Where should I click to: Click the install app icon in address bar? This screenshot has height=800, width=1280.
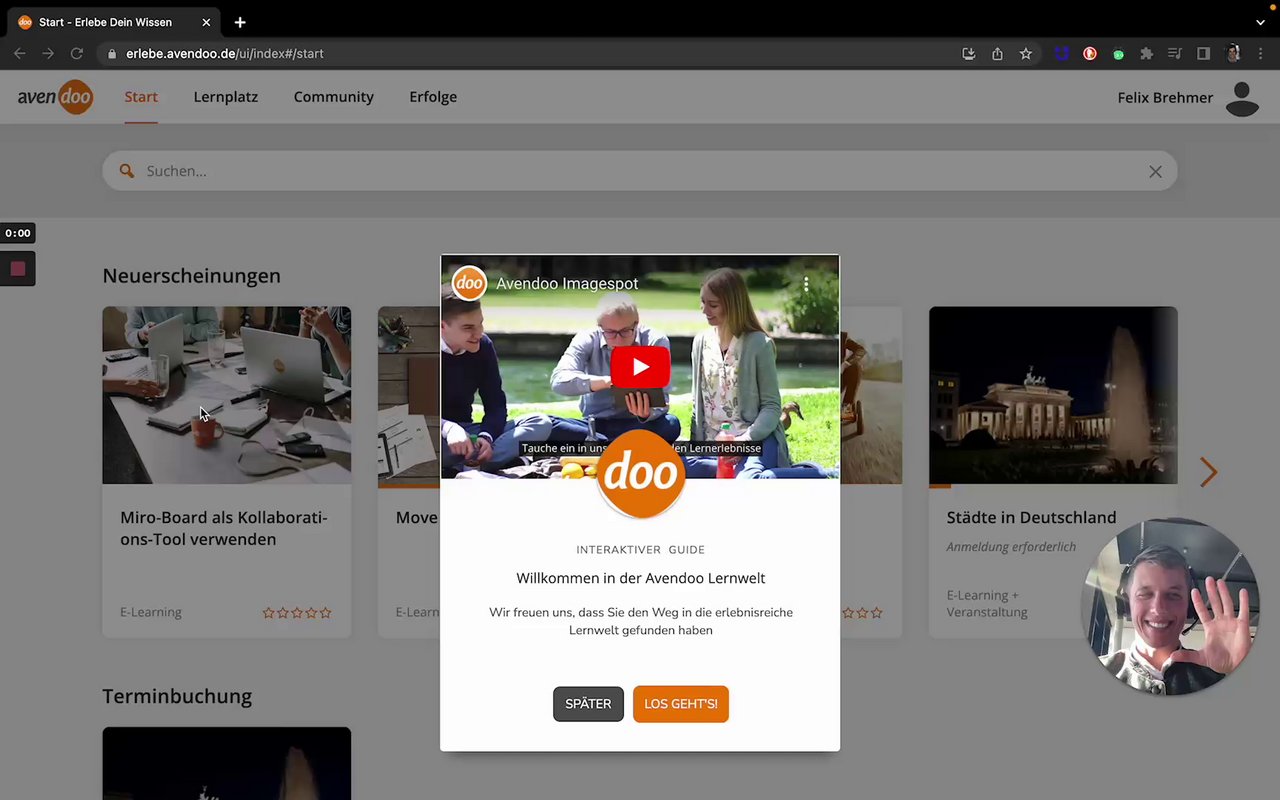(x=969, y=54)
